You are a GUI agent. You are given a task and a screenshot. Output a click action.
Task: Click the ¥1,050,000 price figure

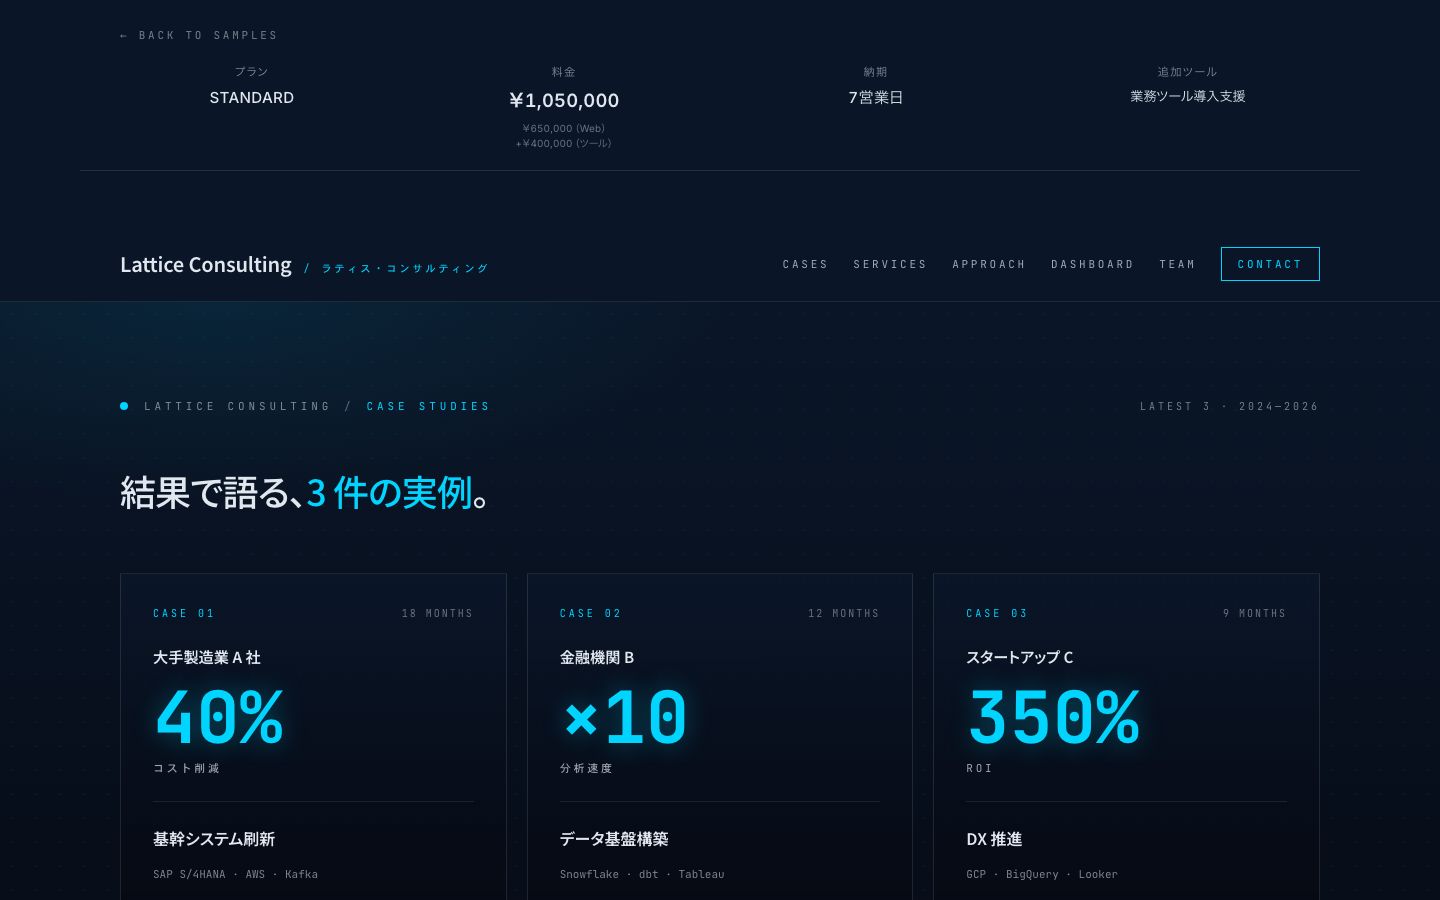click(x=563, y=100)
